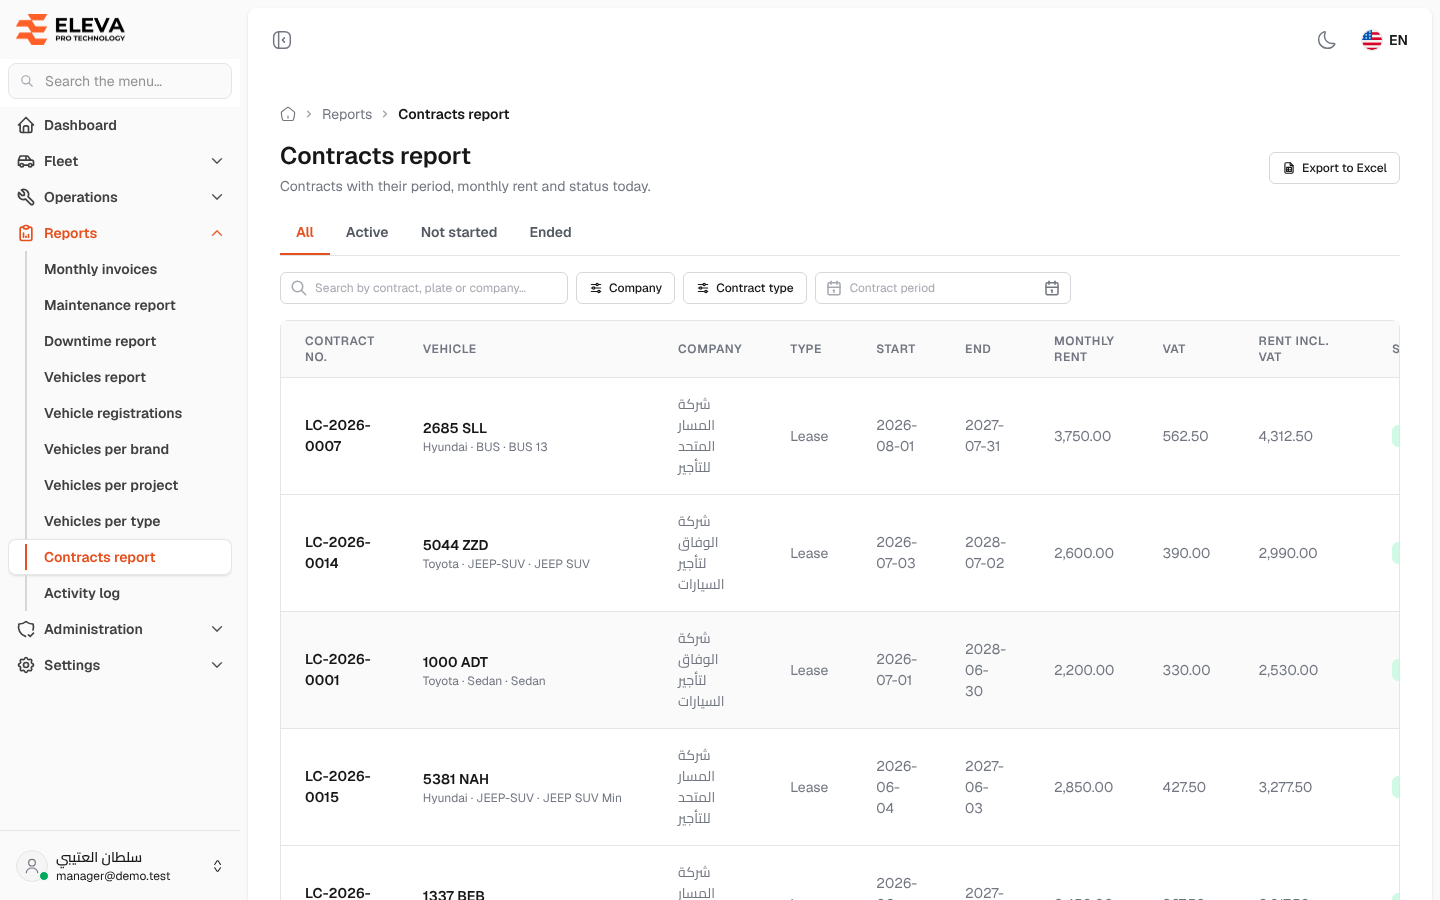Expand the Operations menu chevron
This screenshot has height=900, width=1440.
(x=217, y=197)
